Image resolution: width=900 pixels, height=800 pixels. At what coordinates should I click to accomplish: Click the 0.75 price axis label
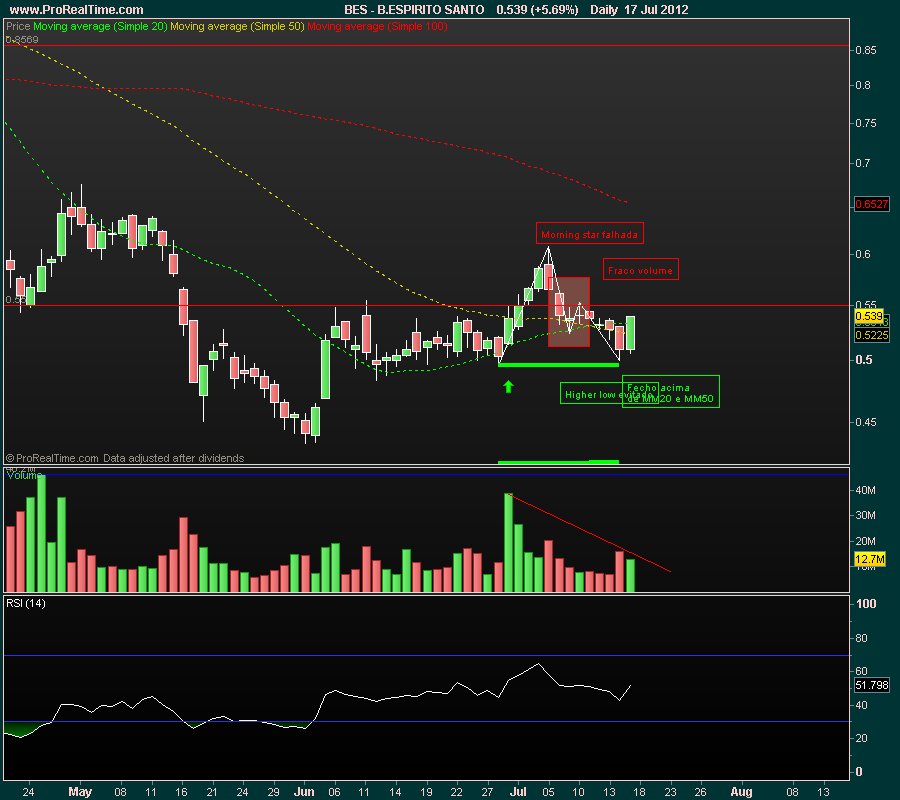[x=866, y=123]
